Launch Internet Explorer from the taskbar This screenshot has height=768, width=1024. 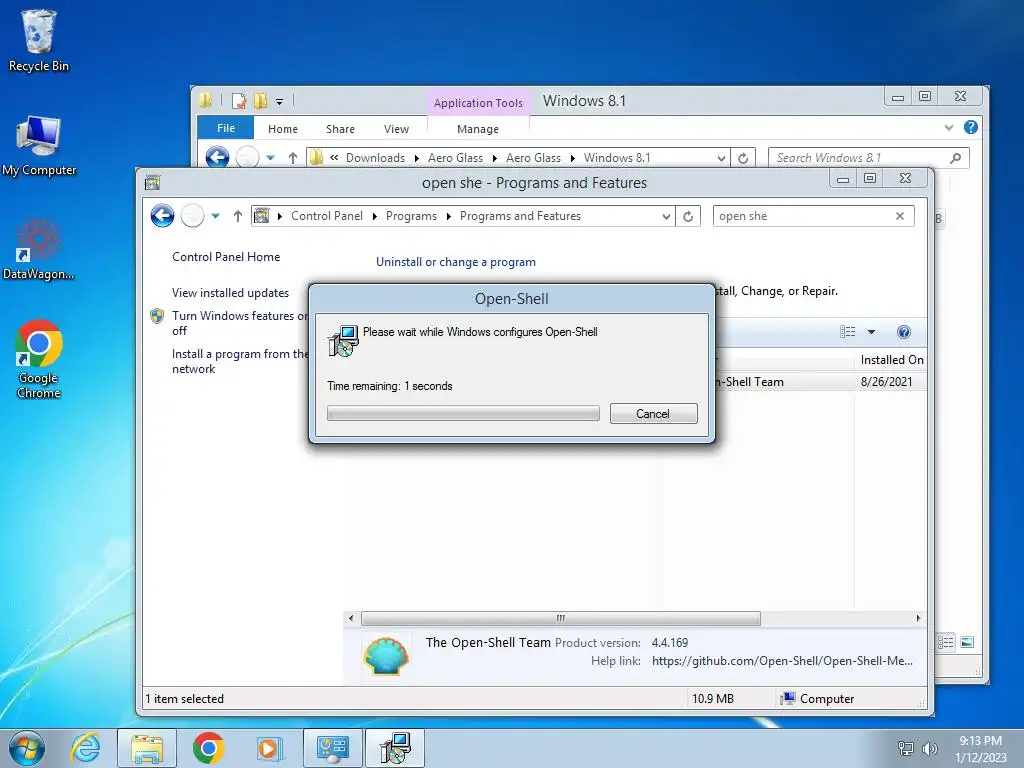pos(86,748)
